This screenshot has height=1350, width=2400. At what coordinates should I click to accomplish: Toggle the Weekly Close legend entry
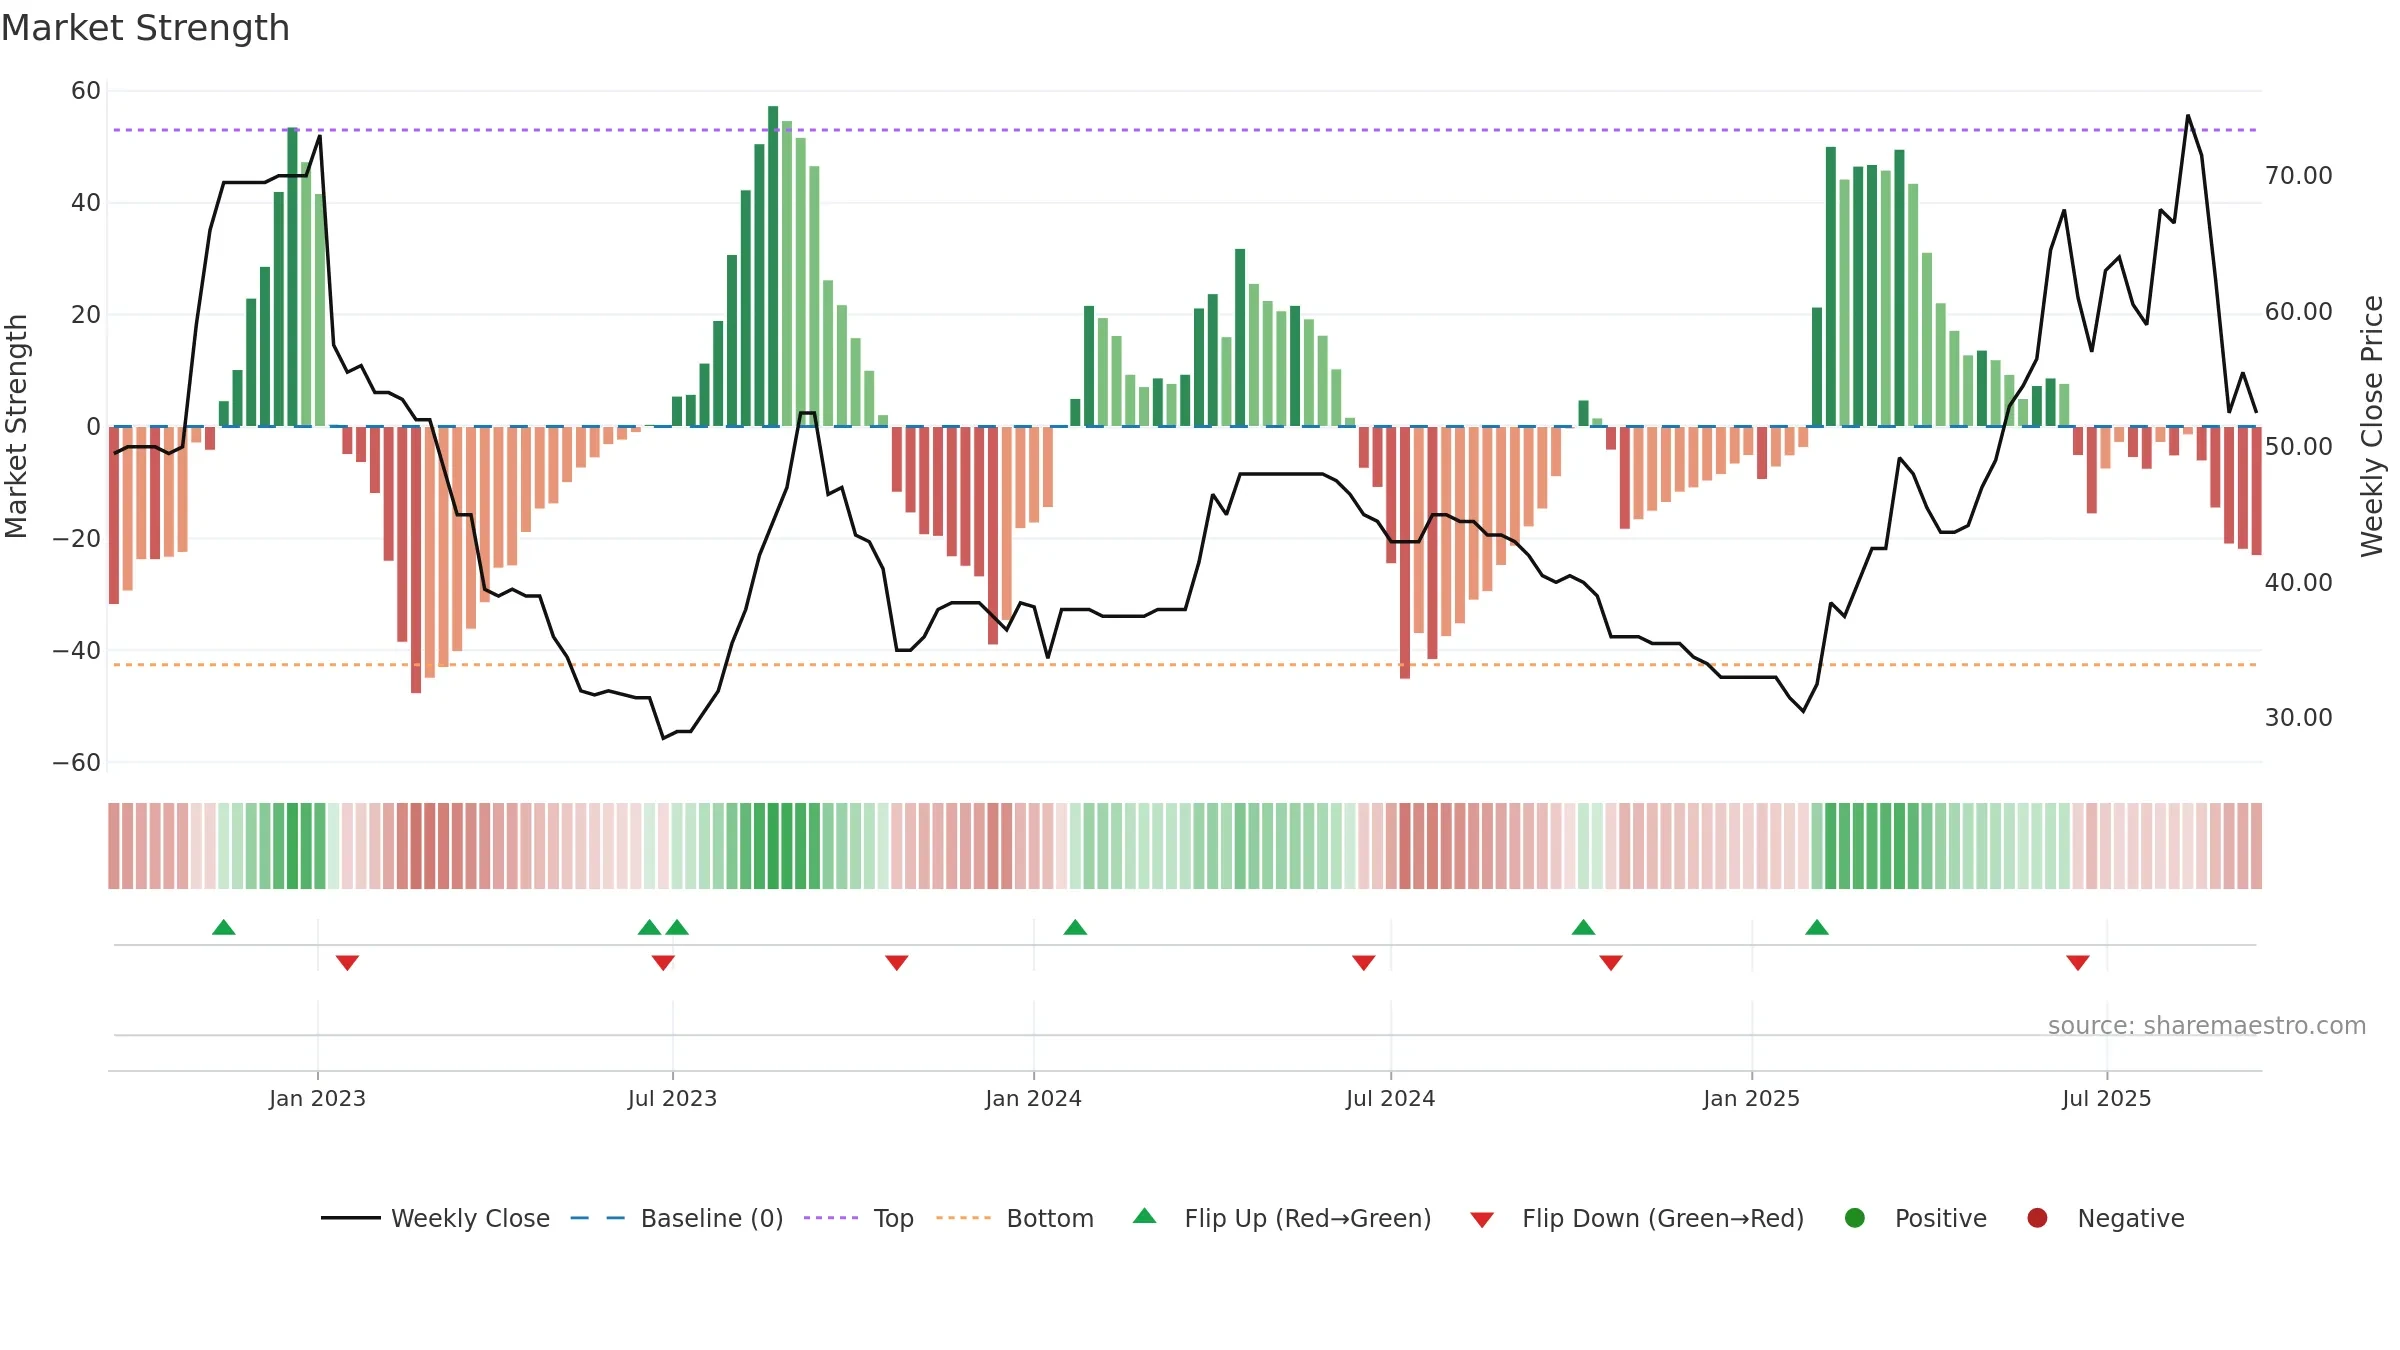(435, 1218)
